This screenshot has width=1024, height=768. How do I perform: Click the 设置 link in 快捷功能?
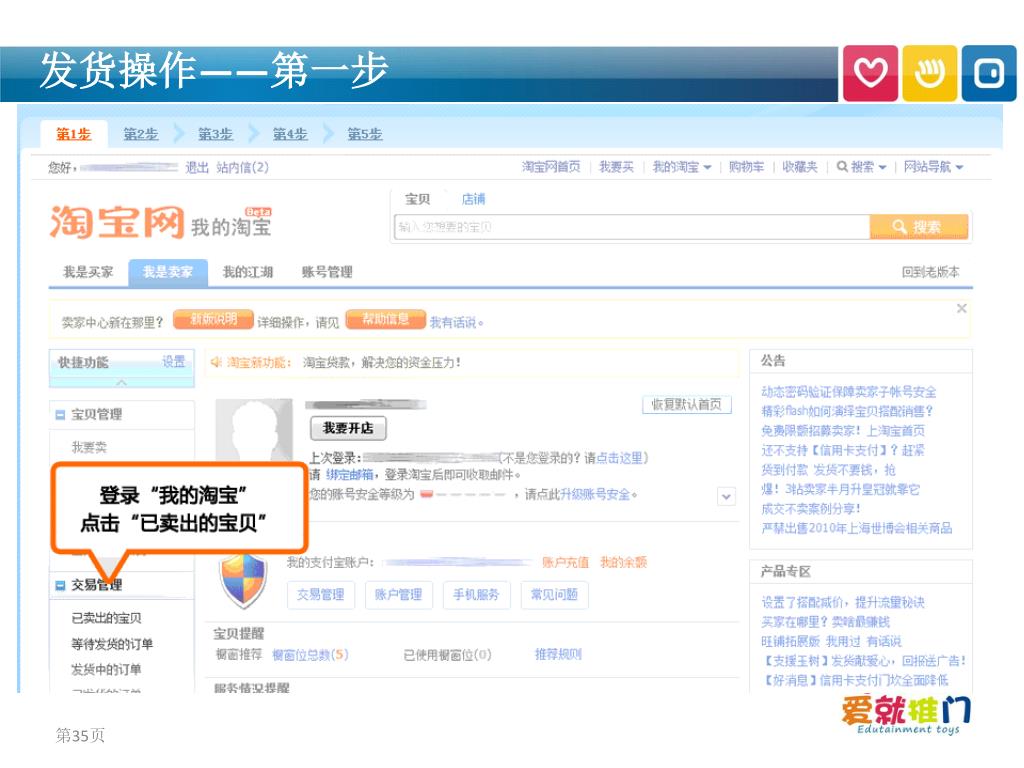tap(174, 362)
